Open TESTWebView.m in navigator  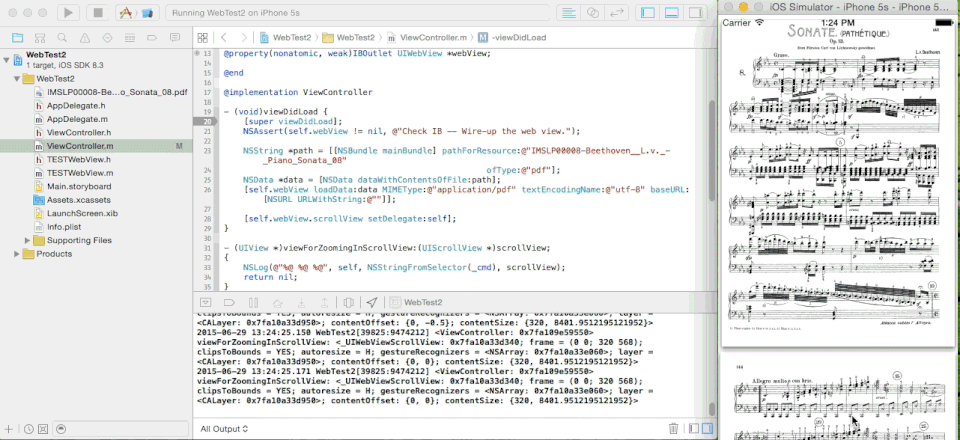tap(73, 173)
